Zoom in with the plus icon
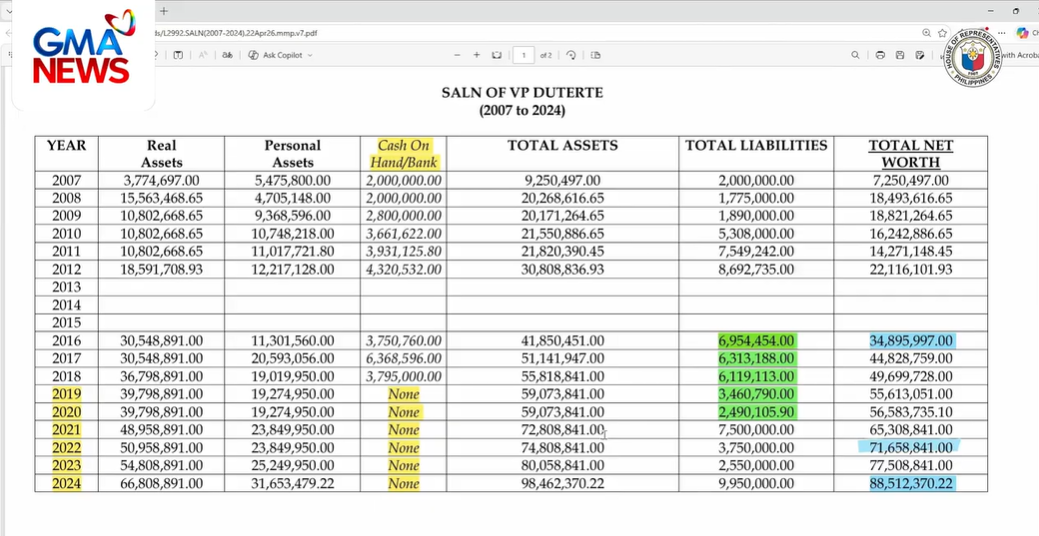The width and height of the screenshot is (1039, 536). point(476,55)
